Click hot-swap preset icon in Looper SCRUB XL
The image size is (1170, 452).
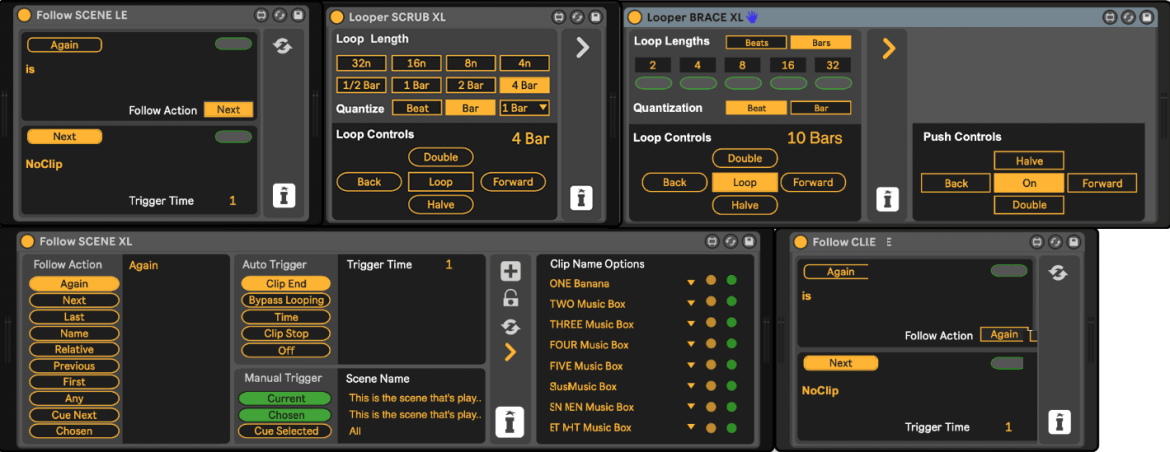[x=578, y=17]
